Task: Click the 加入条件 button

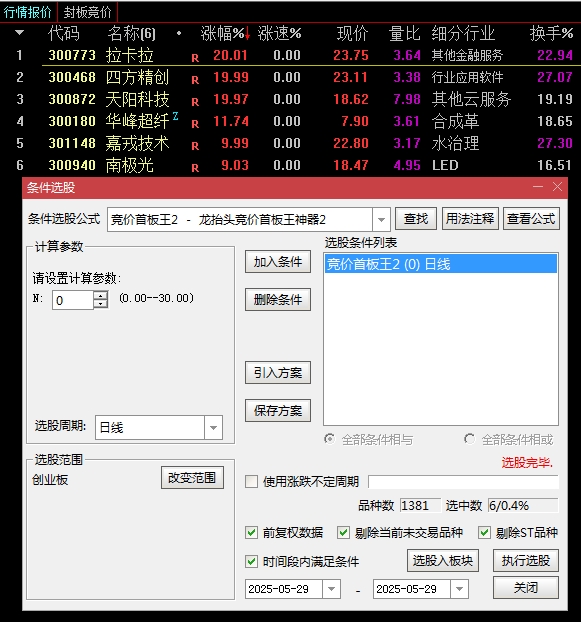Action: tap(278, 262)
